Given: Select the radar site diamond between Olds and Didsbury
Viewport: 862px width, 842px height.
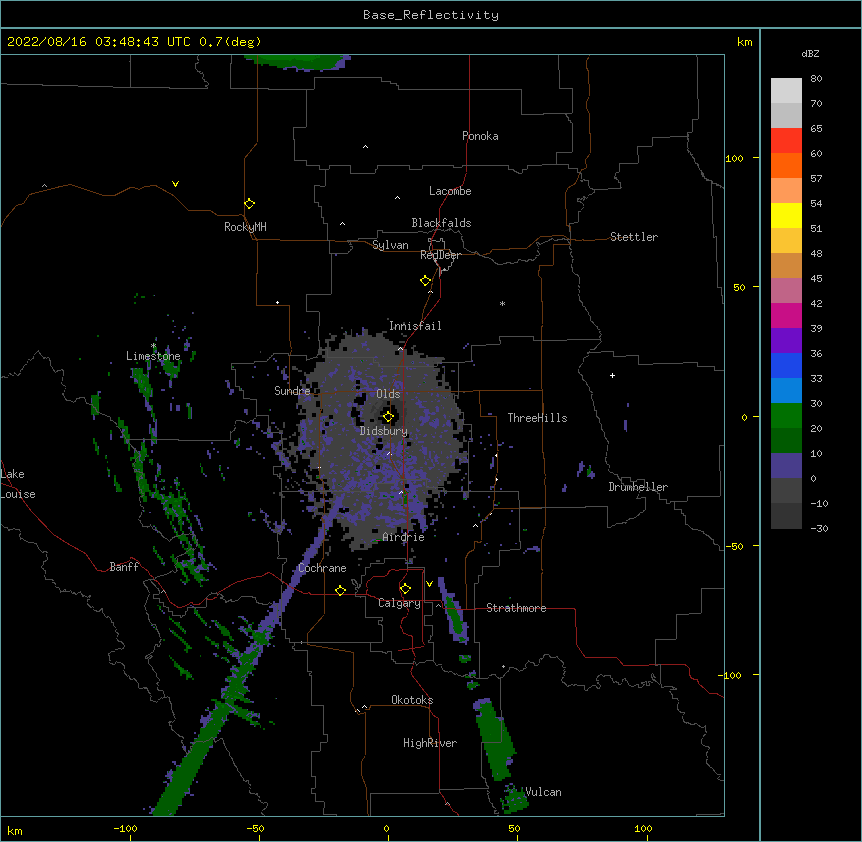Looking at the screenshot, I should click(x=388, y=417).
